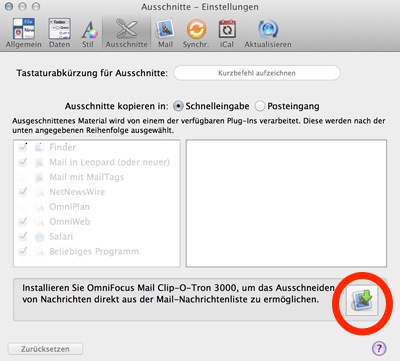Click the Kurzbefehl aufzeichnen shortcut field
Screen dimensions: 403x361
(x=257, y=73)
